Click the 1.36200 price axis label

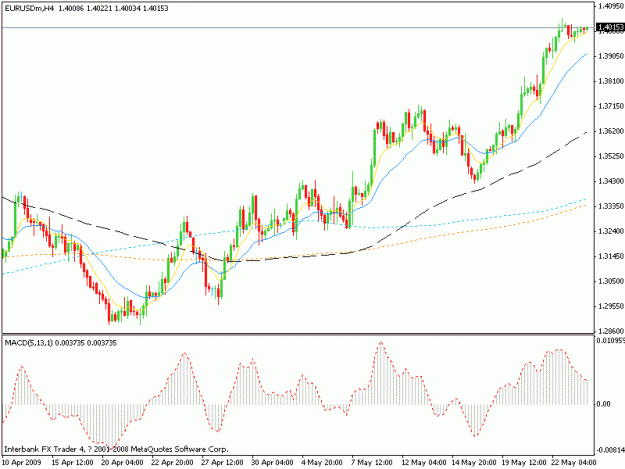(611, 131)
